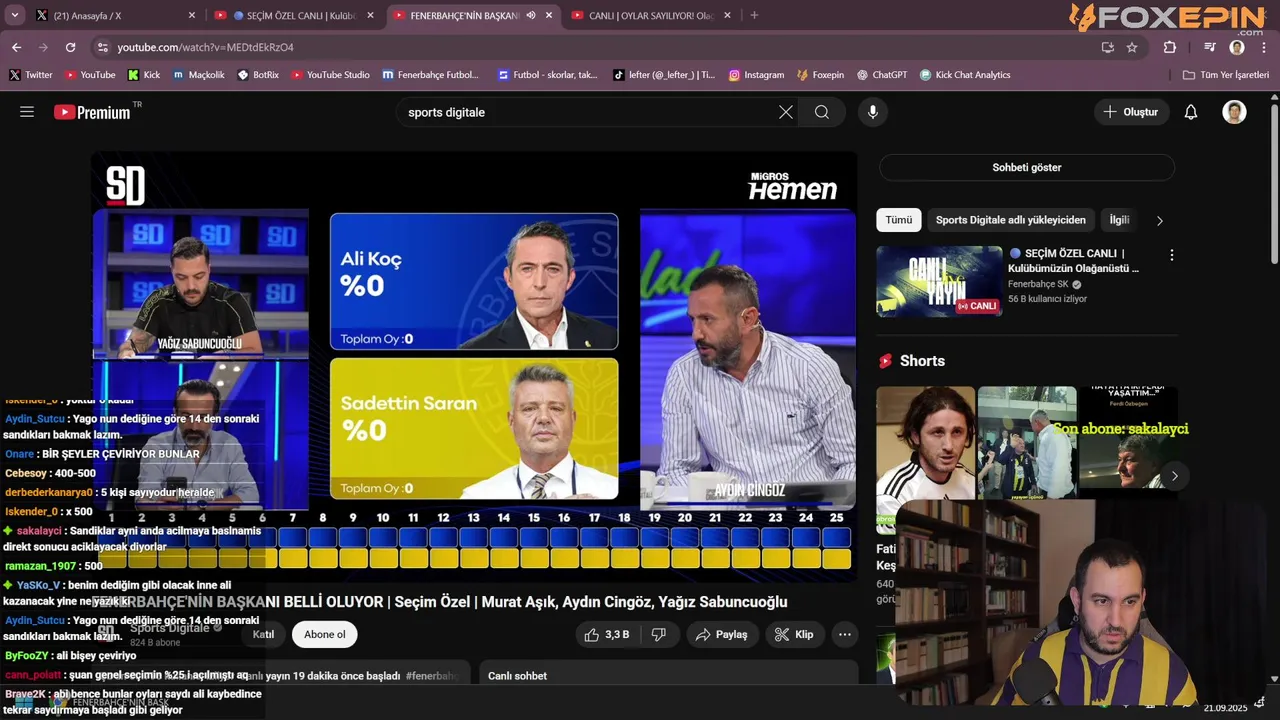Viewport: 1280px width, 720px height.
Task: Open lefter TikTok bookmark
Action: click(665, 75)
